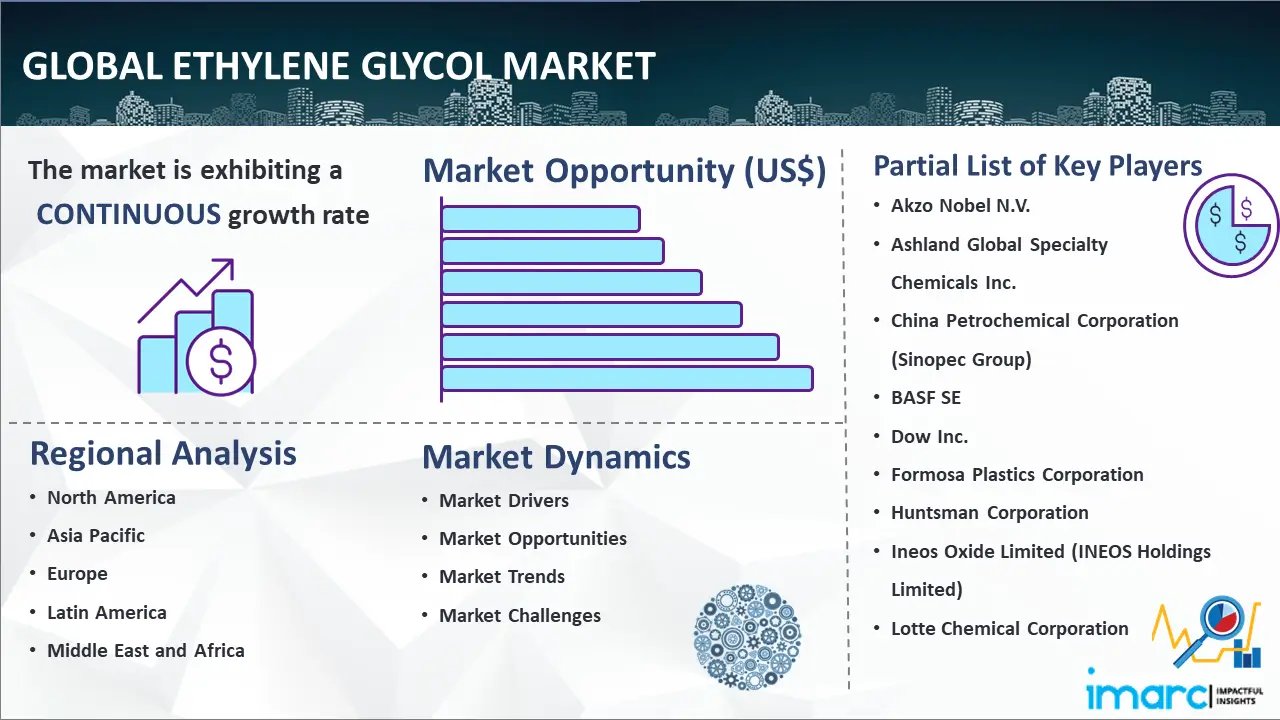Select BASF SE from key players
The height and width of the screenshot is (720, 1280).
pos(926,398)
